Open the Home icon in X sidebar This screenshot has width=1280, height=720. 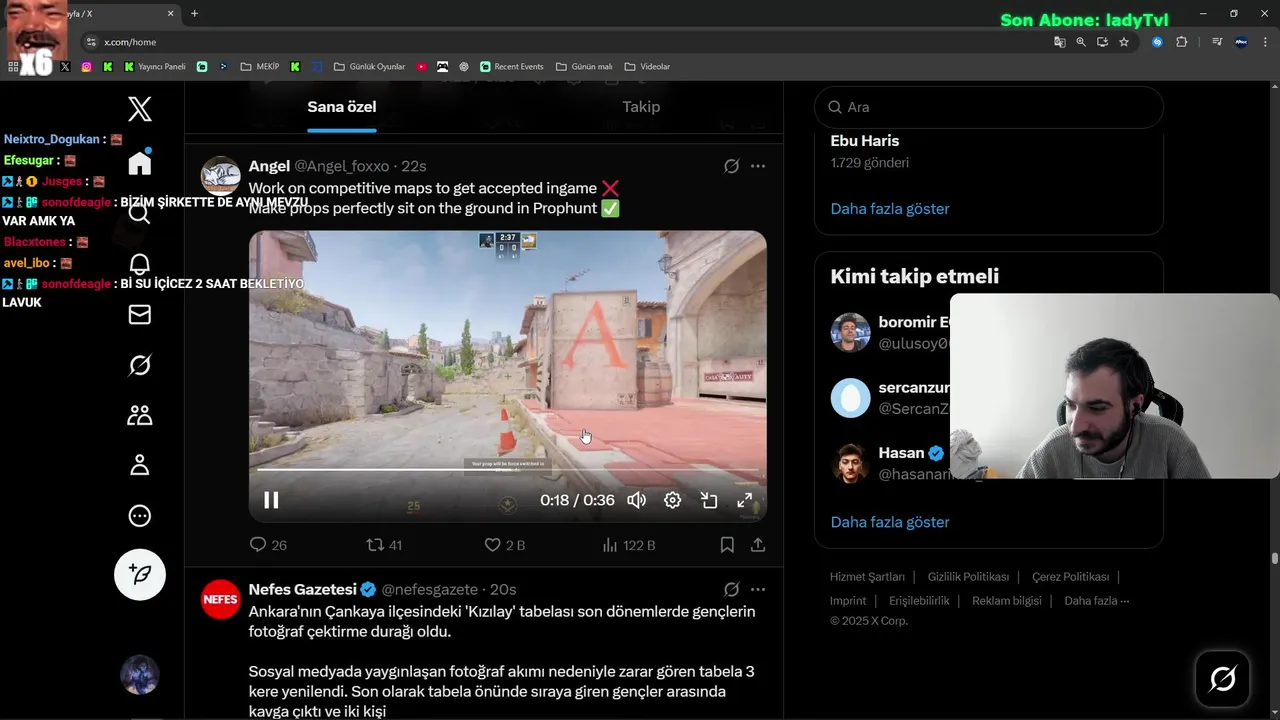tap(140, 162)
